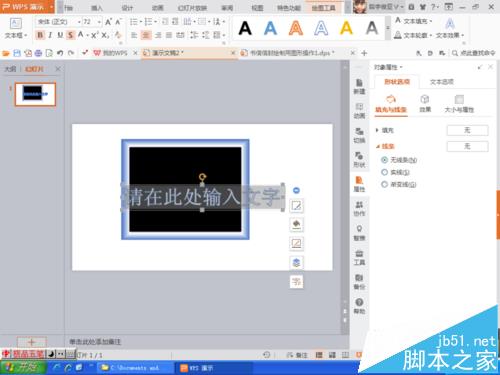The height and width of the screenshot is (375, 500).
Task: Apply the blue WordArt style
Action: [270, 28]
